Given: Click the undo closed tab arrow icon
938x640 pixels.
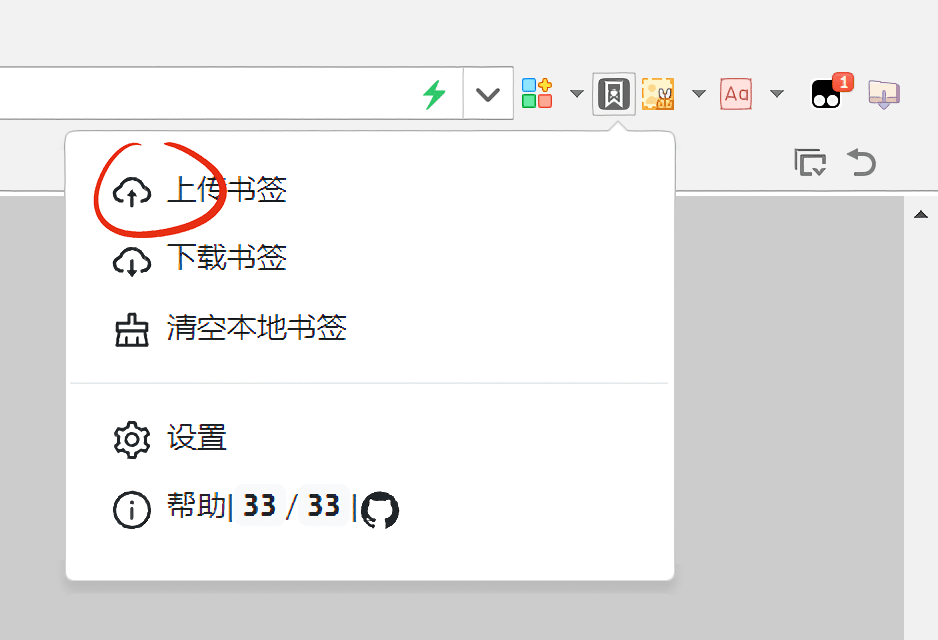Looking at the screenshot, I should click(x=862, y=162).
